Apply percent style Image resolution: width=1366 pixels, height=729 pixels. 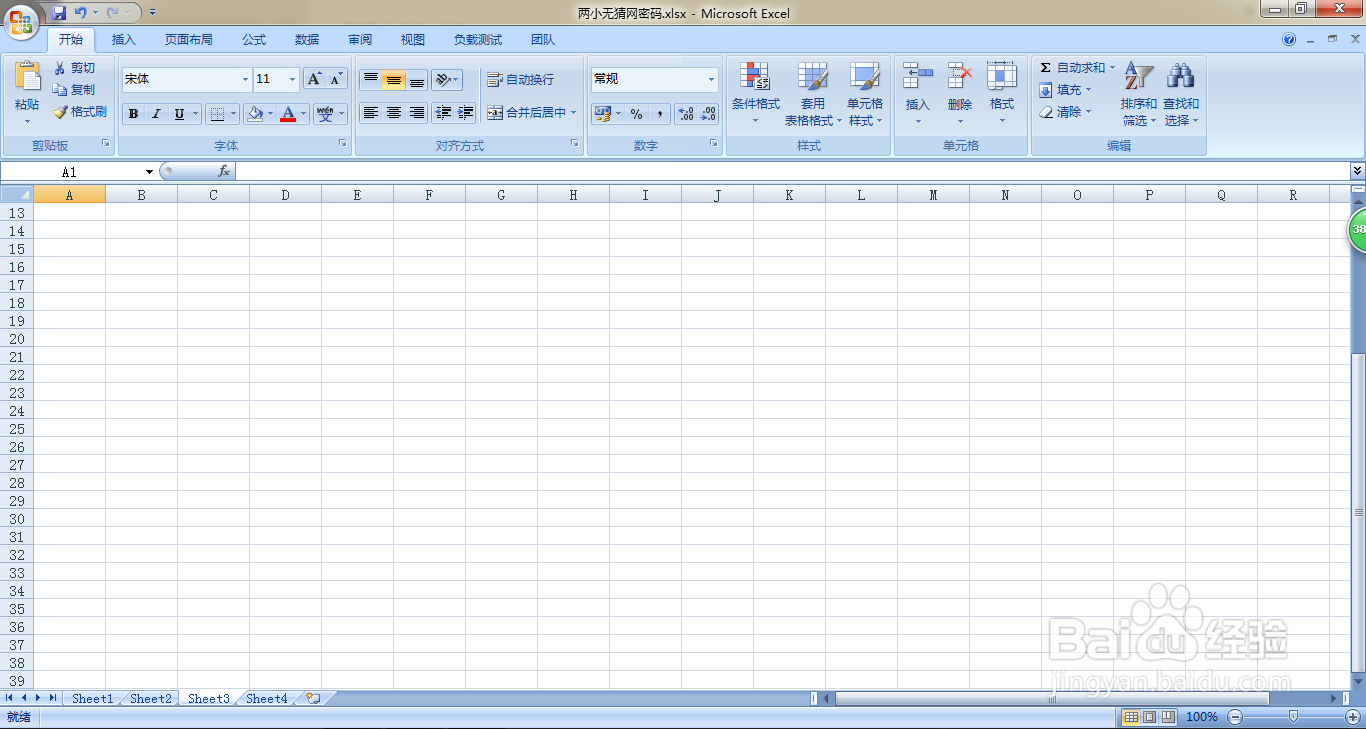coord(636,114)
